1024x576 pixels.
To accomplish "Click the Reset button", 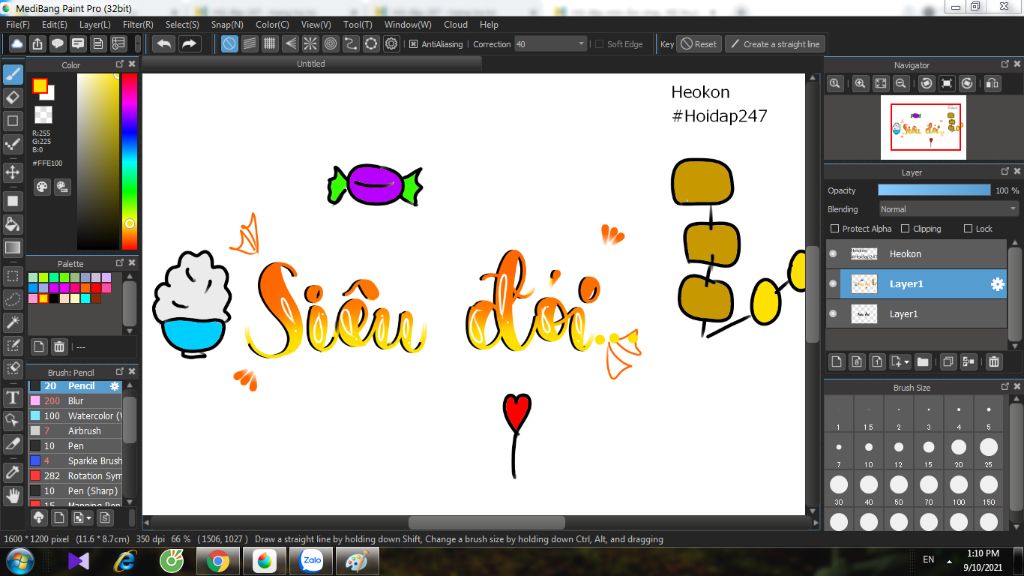I will (x=698, y=44).
